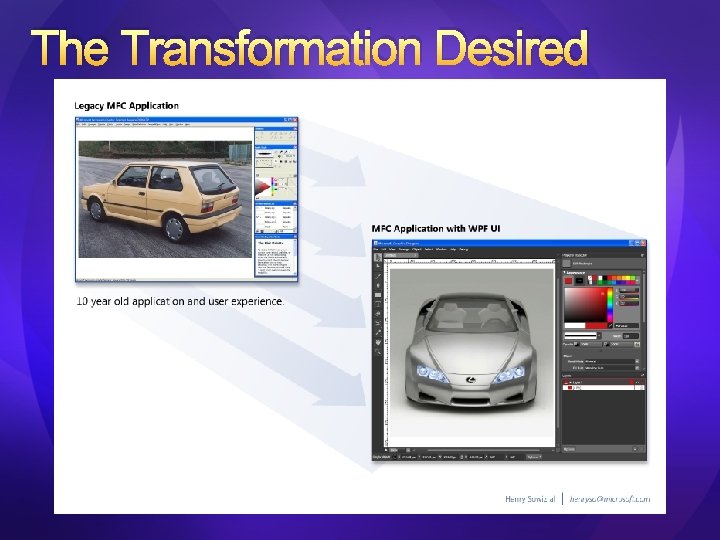Click the horizontal scrollbar under the canvas

pos(482,450)
